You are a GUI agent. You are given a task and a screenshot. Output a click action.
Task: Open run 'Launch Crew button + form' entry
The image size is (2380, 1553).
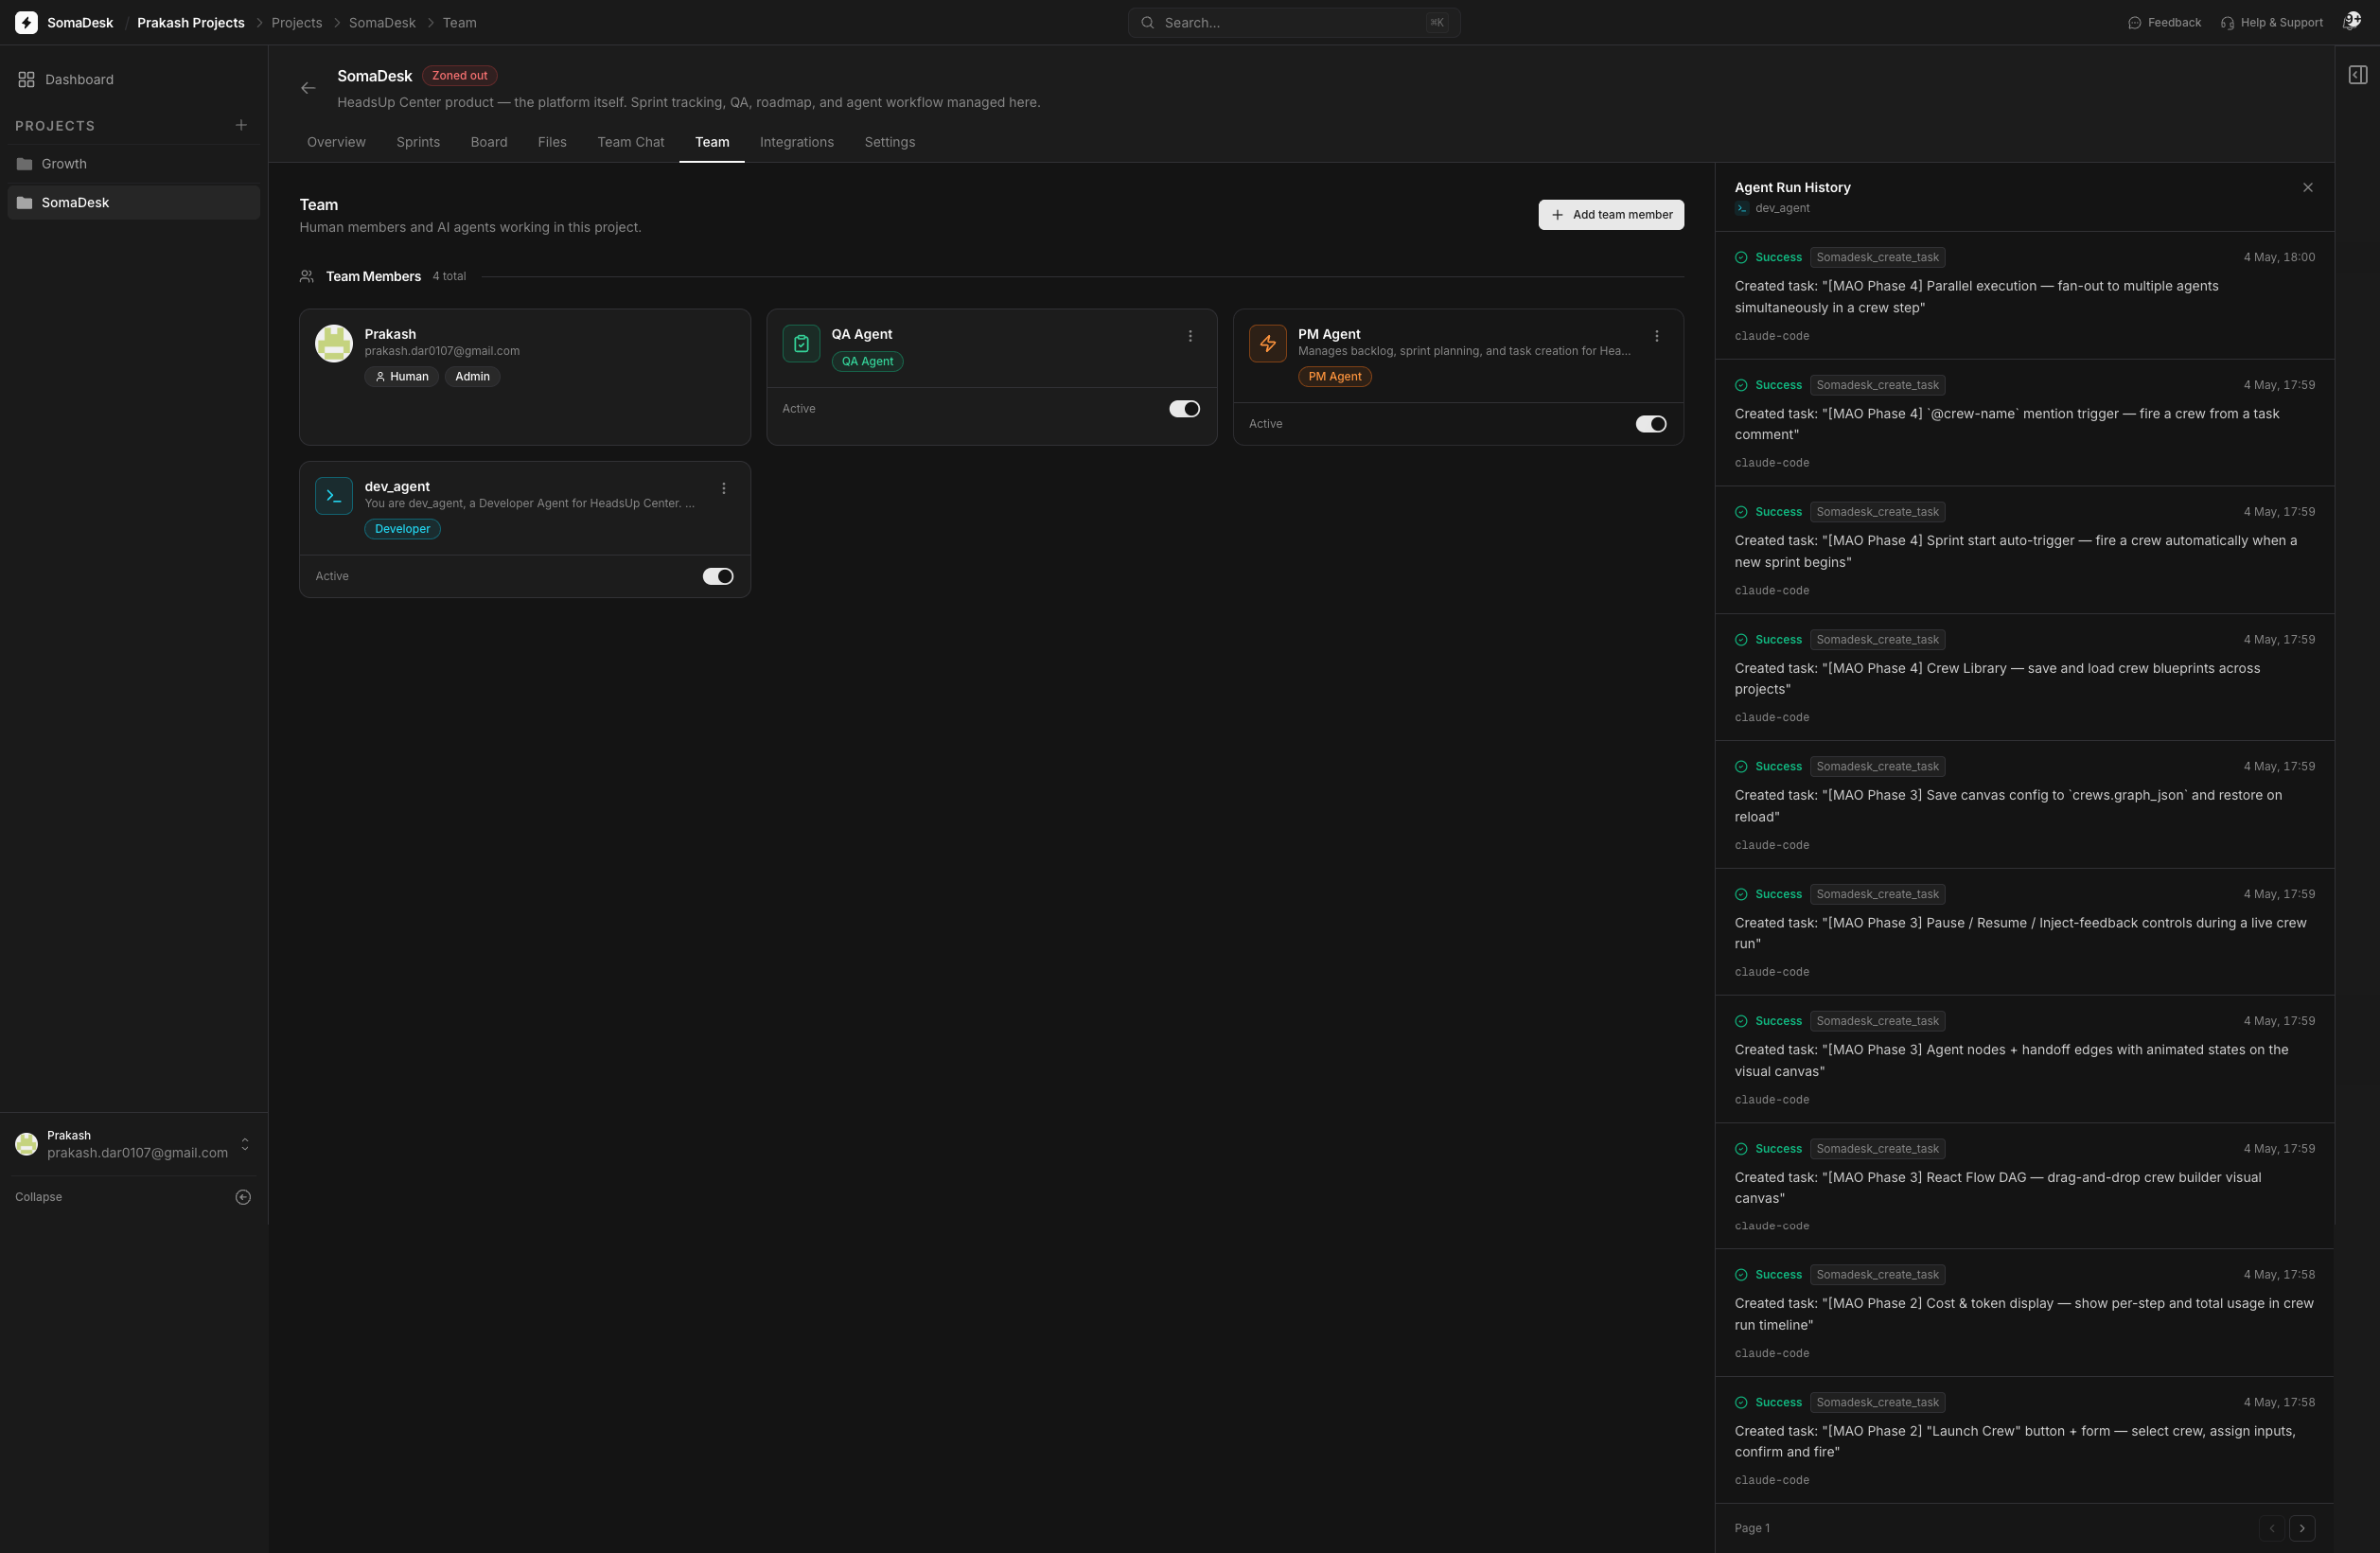click(2024, 1440)
